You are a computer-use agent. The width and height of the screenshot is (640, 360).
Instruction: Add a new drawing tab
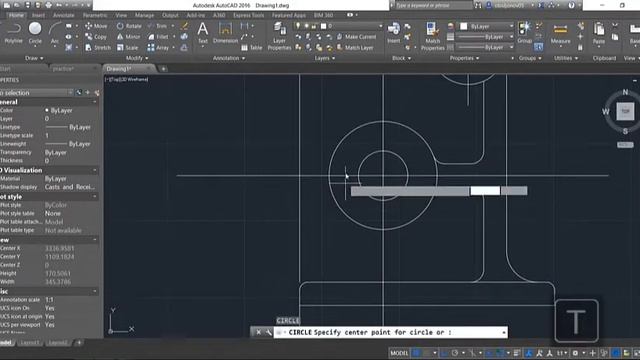[163, 69]
